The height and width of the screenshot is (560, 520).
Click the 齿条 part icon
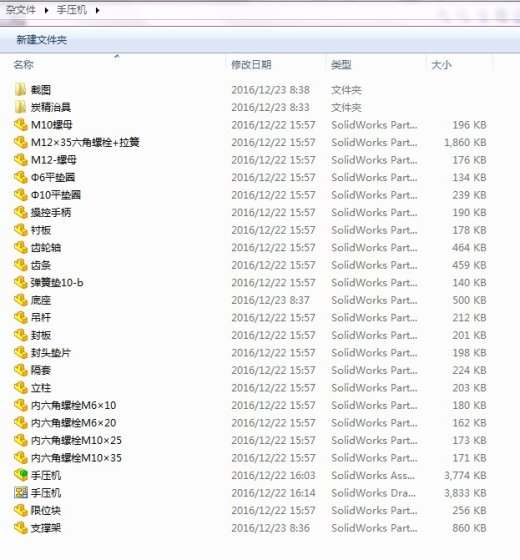[x=21, y=265]
